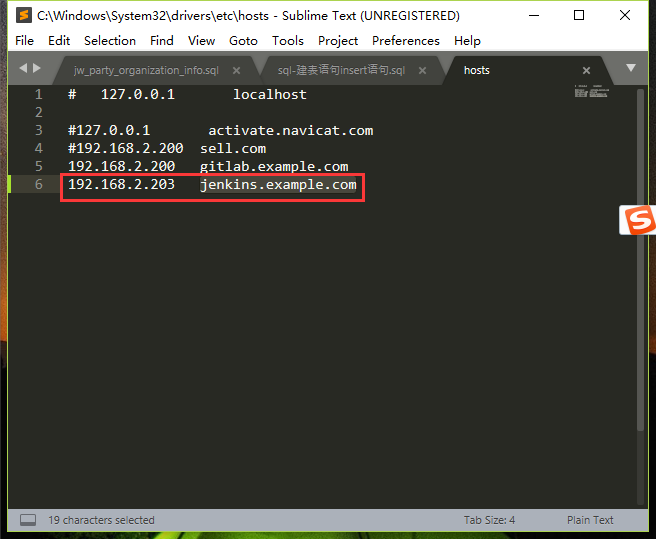
Task: Click the next tab right arrow
Action: tap(37, 68)
